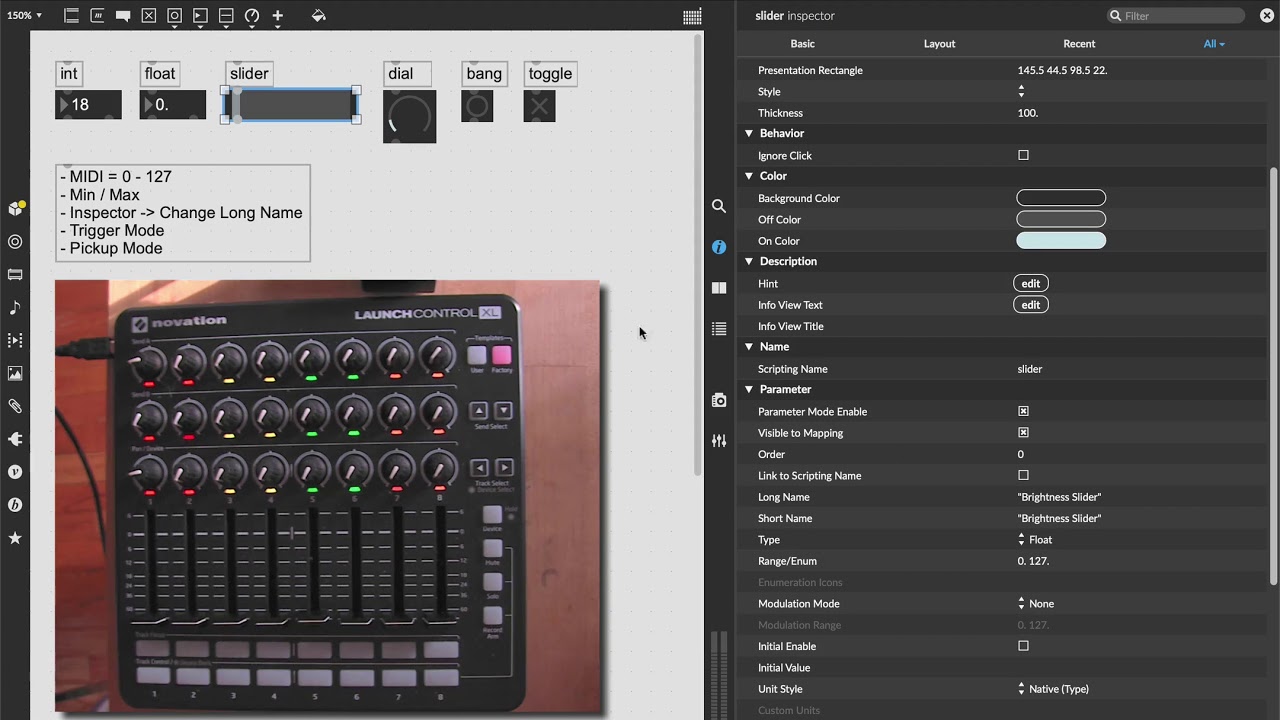The image size is (1280, 720).
Task: Switch to the Layout inspector tab
Action: pos(939,44)
